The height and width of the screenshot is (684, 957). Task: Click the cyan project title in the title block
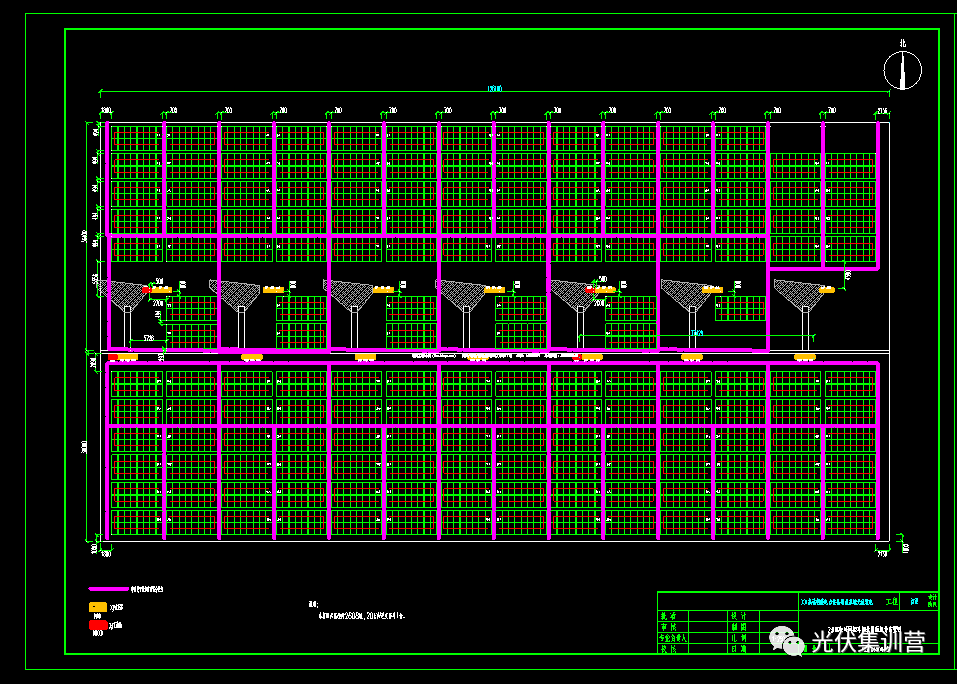coord(835,602)
